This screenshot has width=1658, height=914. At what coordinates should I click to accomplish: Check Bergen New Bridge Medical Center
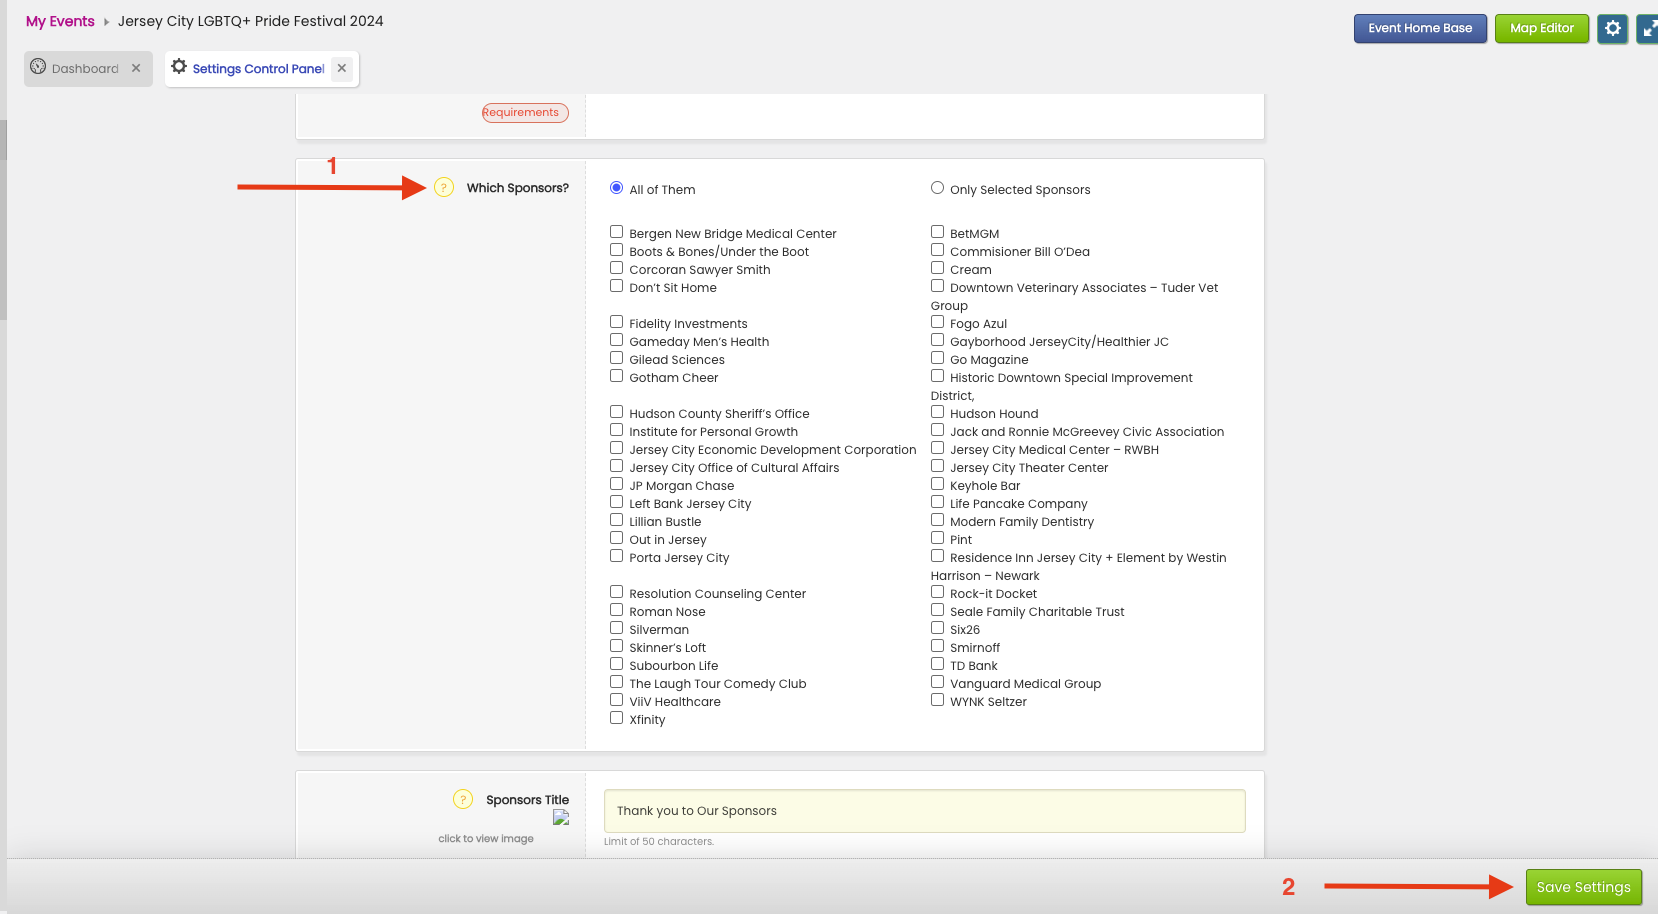coord(617,232)
